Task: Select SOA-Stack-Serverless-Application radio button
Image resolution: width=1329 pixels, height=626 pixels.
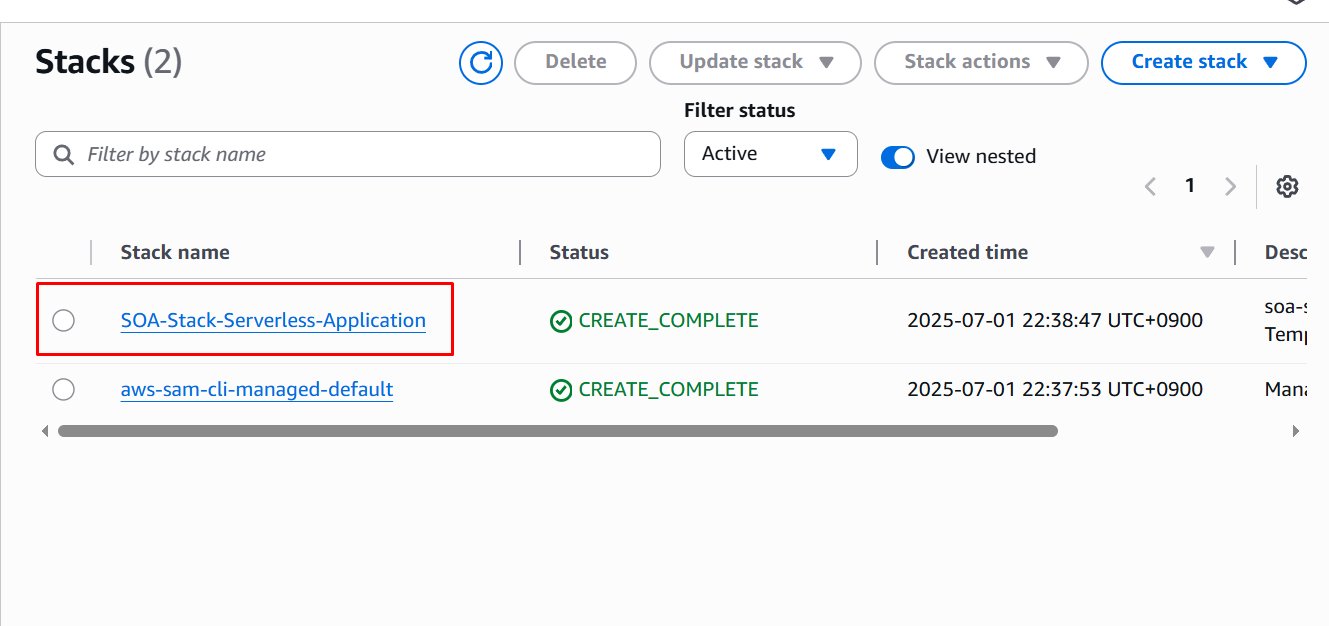Action: [x=63, y=320]
